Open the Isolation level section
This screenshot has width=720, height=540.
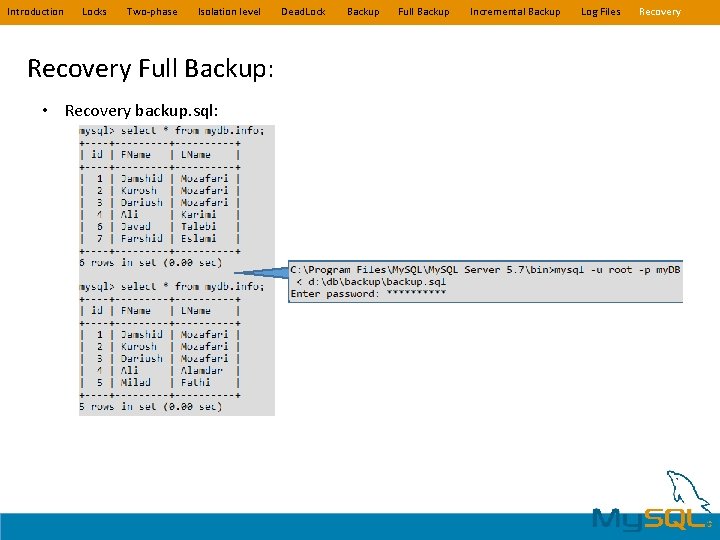pos(229,12)
